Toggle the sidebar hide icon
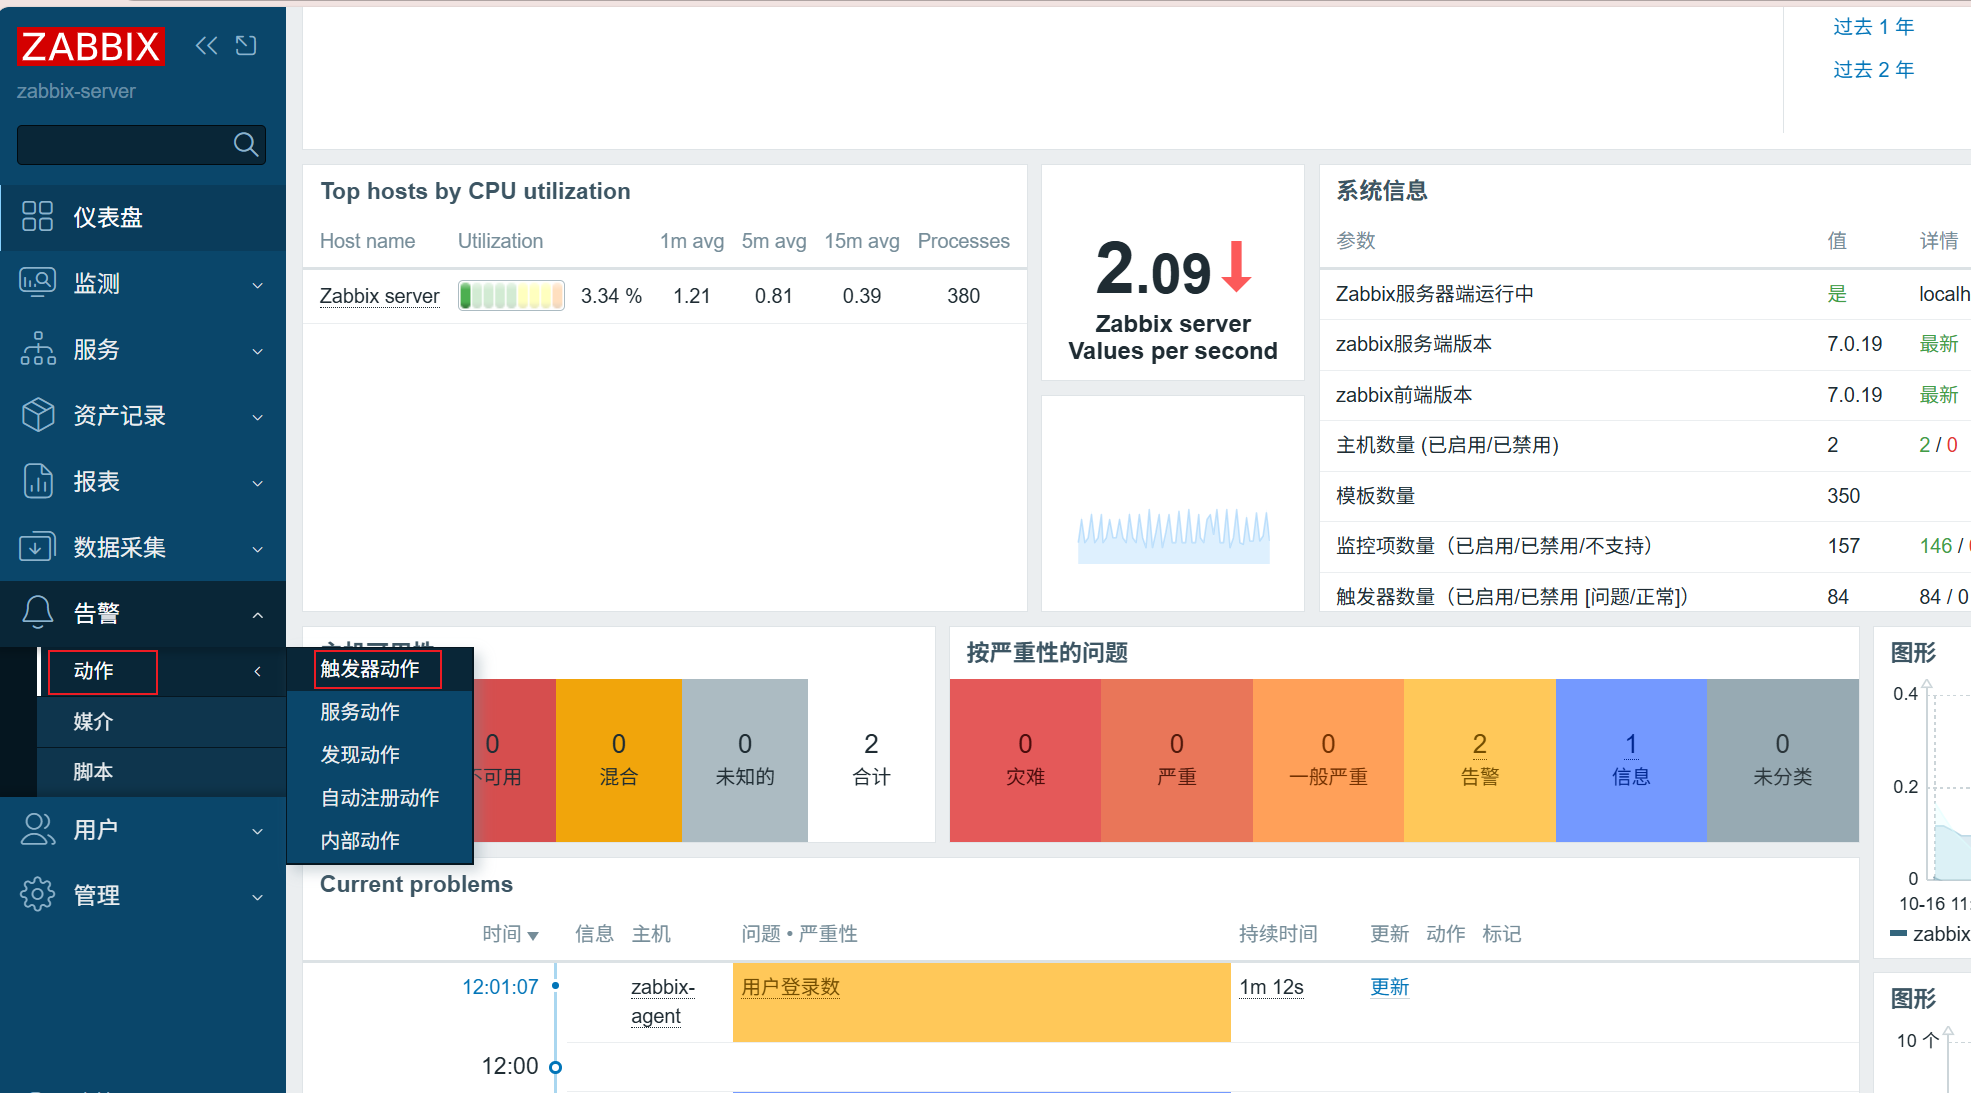The width and height of the screenshot is (1971, 1093). click(x=246, y=45)
